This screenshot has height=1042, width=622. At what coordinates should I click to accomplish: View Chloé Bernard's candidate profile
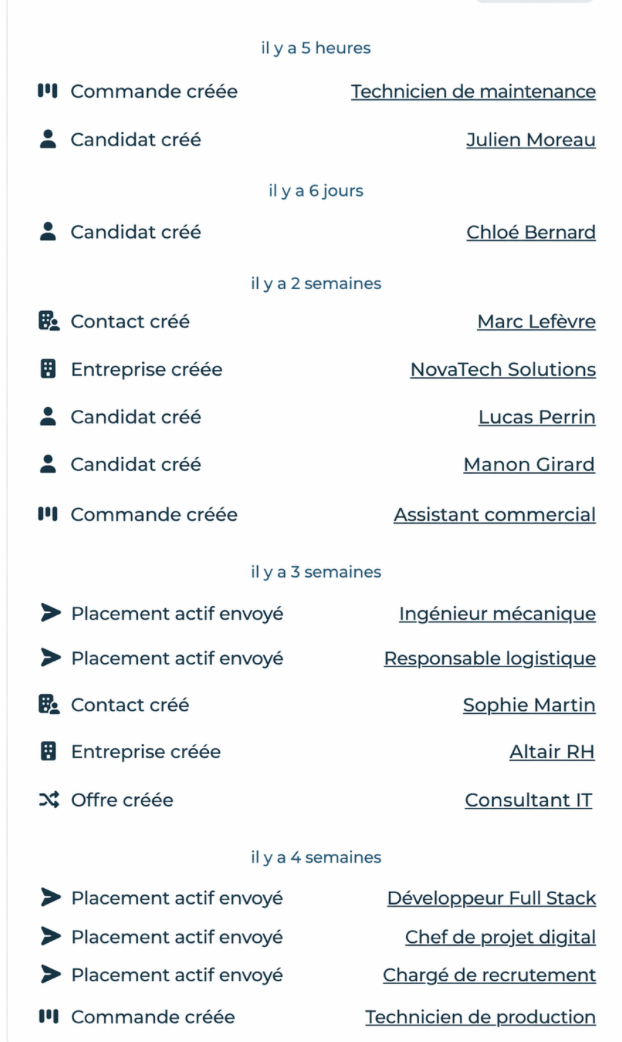531,233
